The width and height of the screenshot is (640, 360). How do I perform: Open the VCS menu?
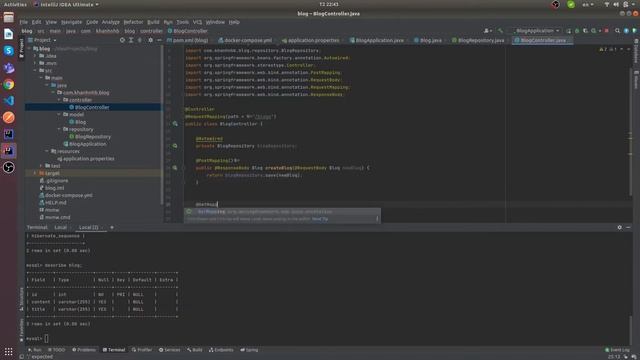[198, 22]
